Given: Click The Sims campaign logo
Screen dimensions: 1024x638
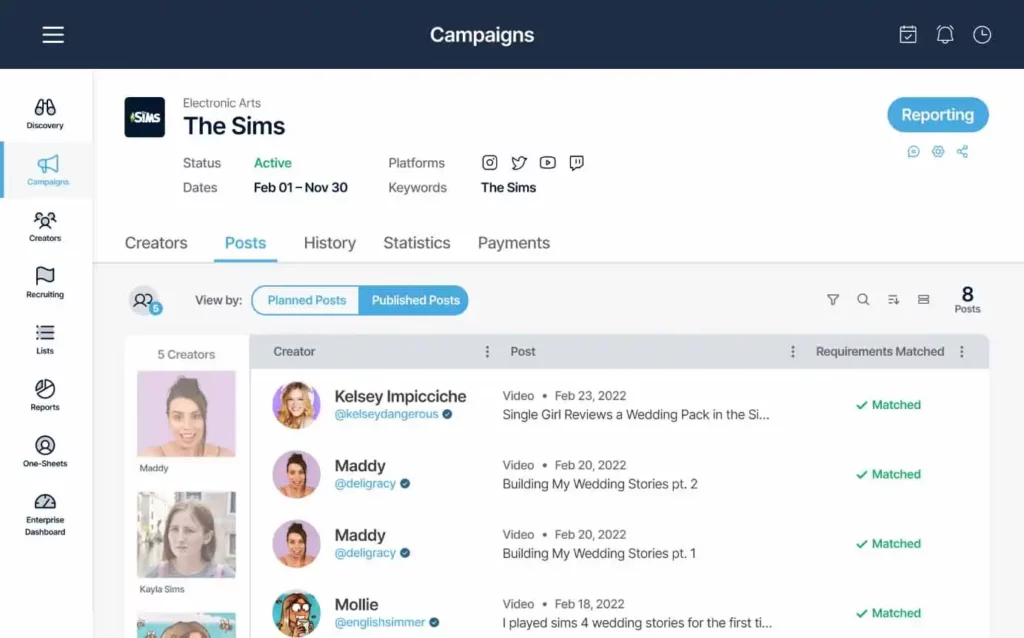Looking at the screenshot, I should click(144, 117).
